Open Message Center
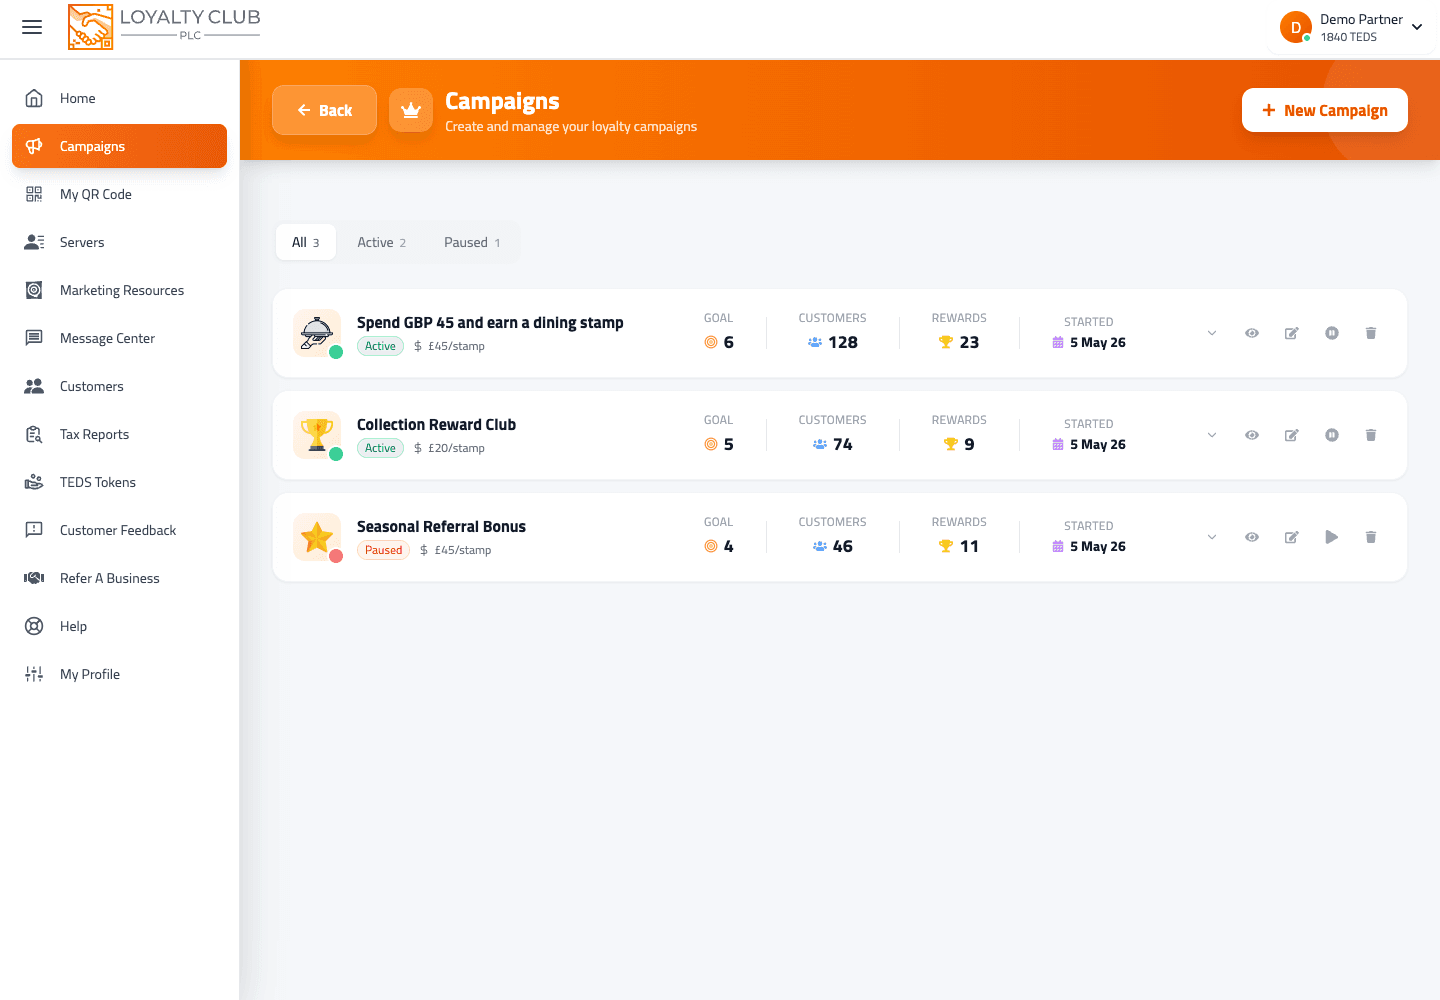 click(x=119, y=338)
